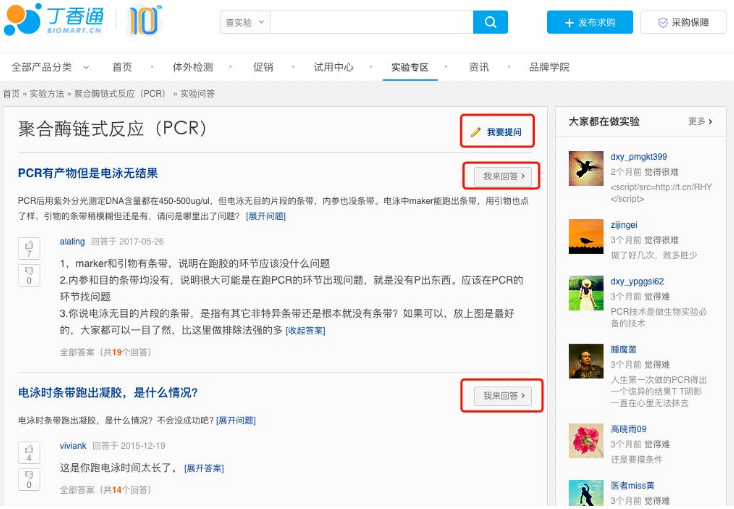Click answer date 回答于 2017-05-26
The image size is (734, 509).
tap(127, 242)
